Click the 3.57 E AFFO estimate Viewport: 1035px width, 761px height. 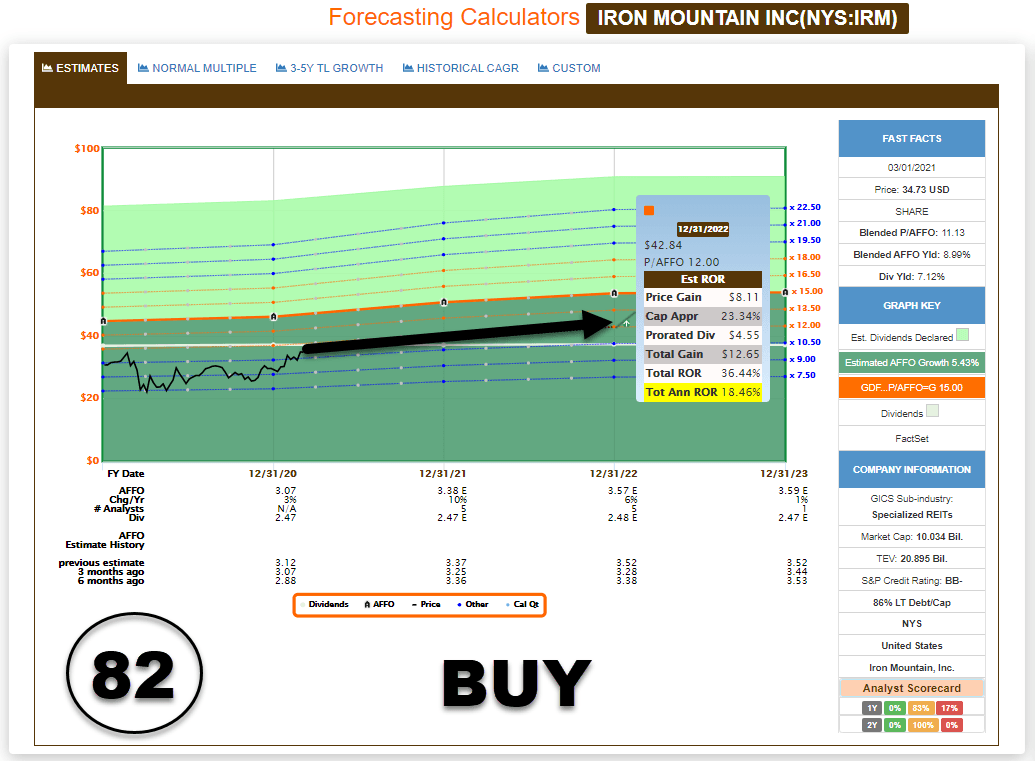click(x=622, y=490)
